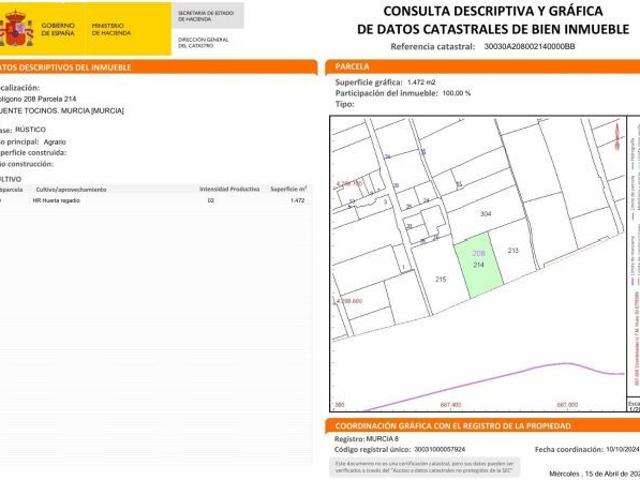Click the "Participación del inmueble:" label

(x=387, y=93)
